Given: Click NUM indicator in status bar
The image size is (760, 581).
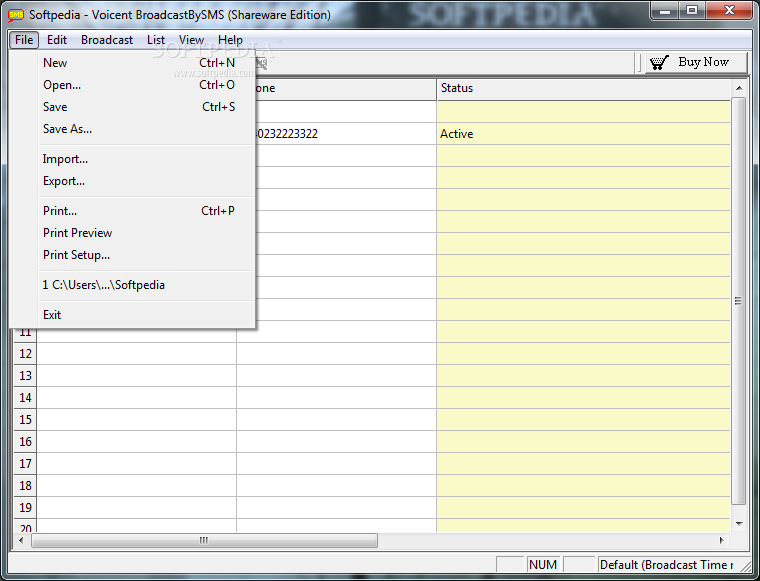Looking at the screenshot, I should 543,565.
